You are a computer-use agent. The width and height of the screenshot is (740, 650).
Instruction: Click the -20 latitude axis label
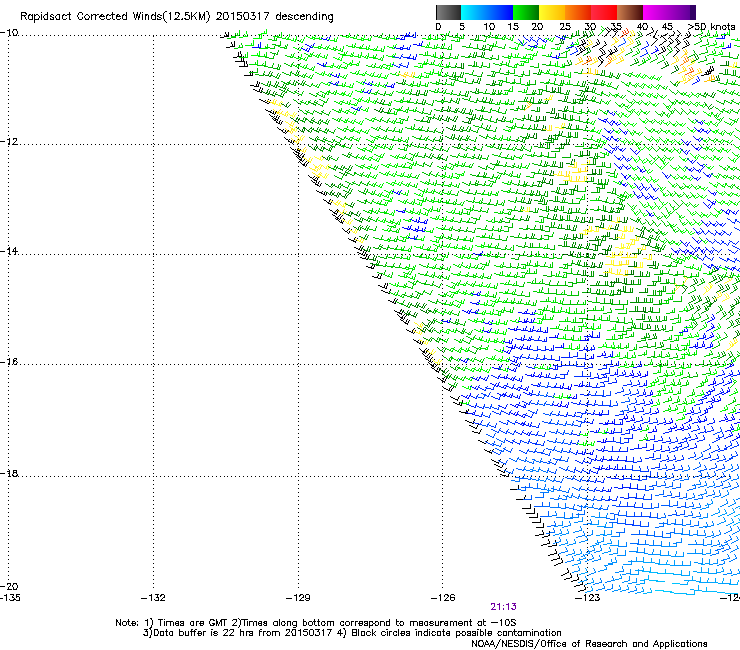pyautogui.click(x=9, y=586)
